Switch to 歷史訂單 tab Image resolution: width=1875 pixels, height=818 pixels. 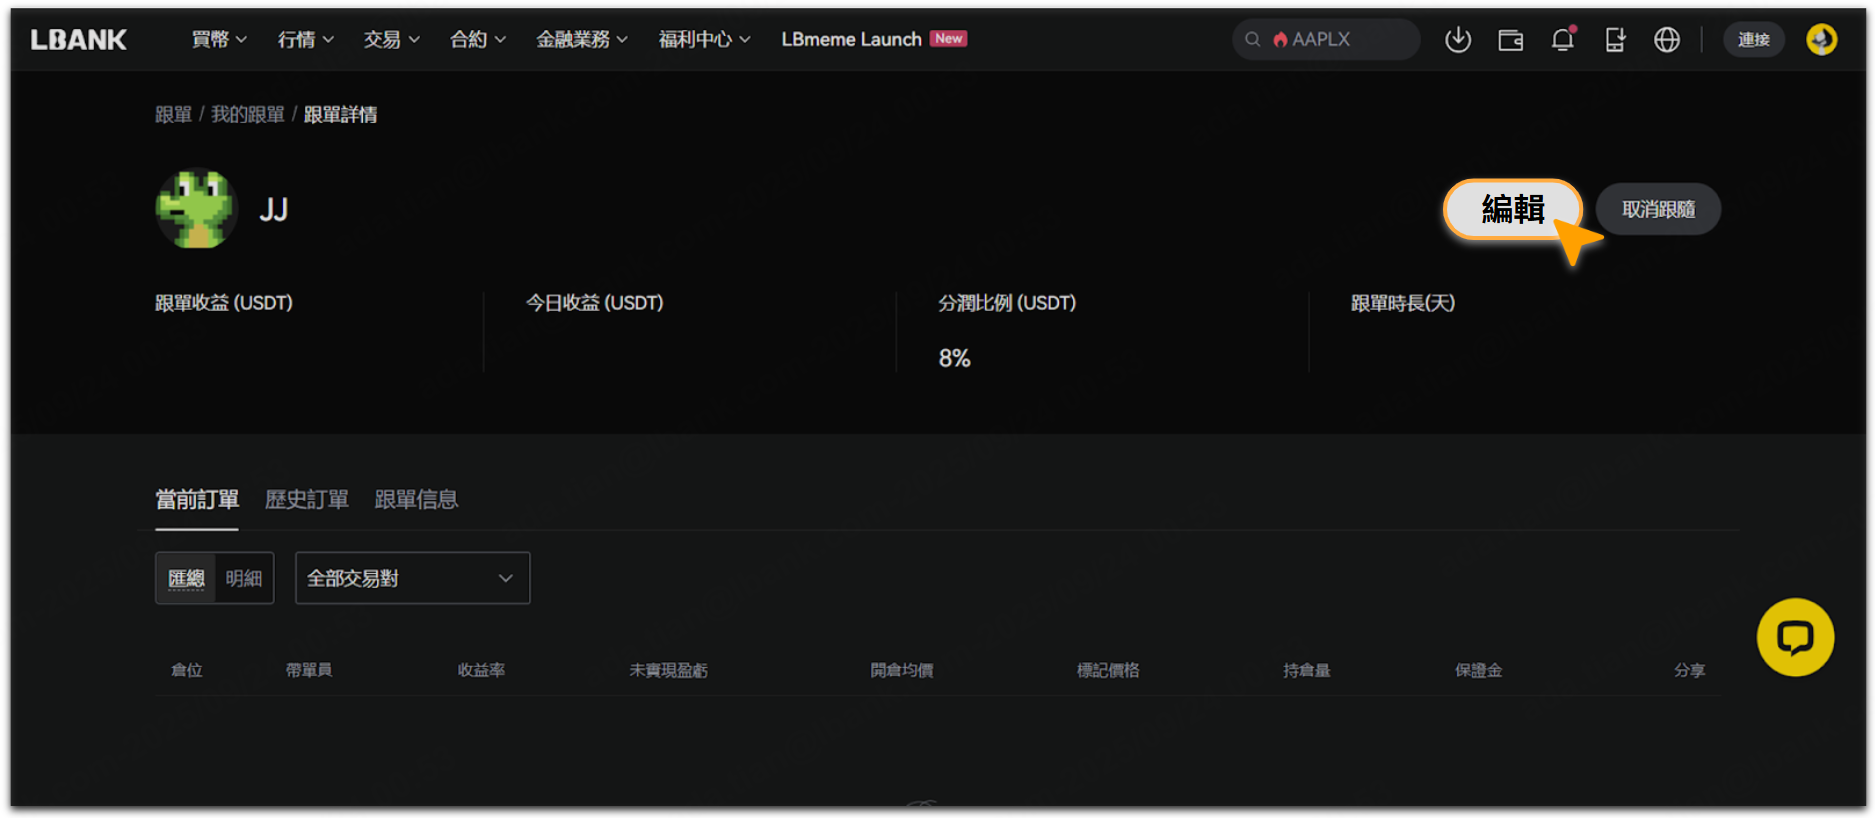(307, 499)
